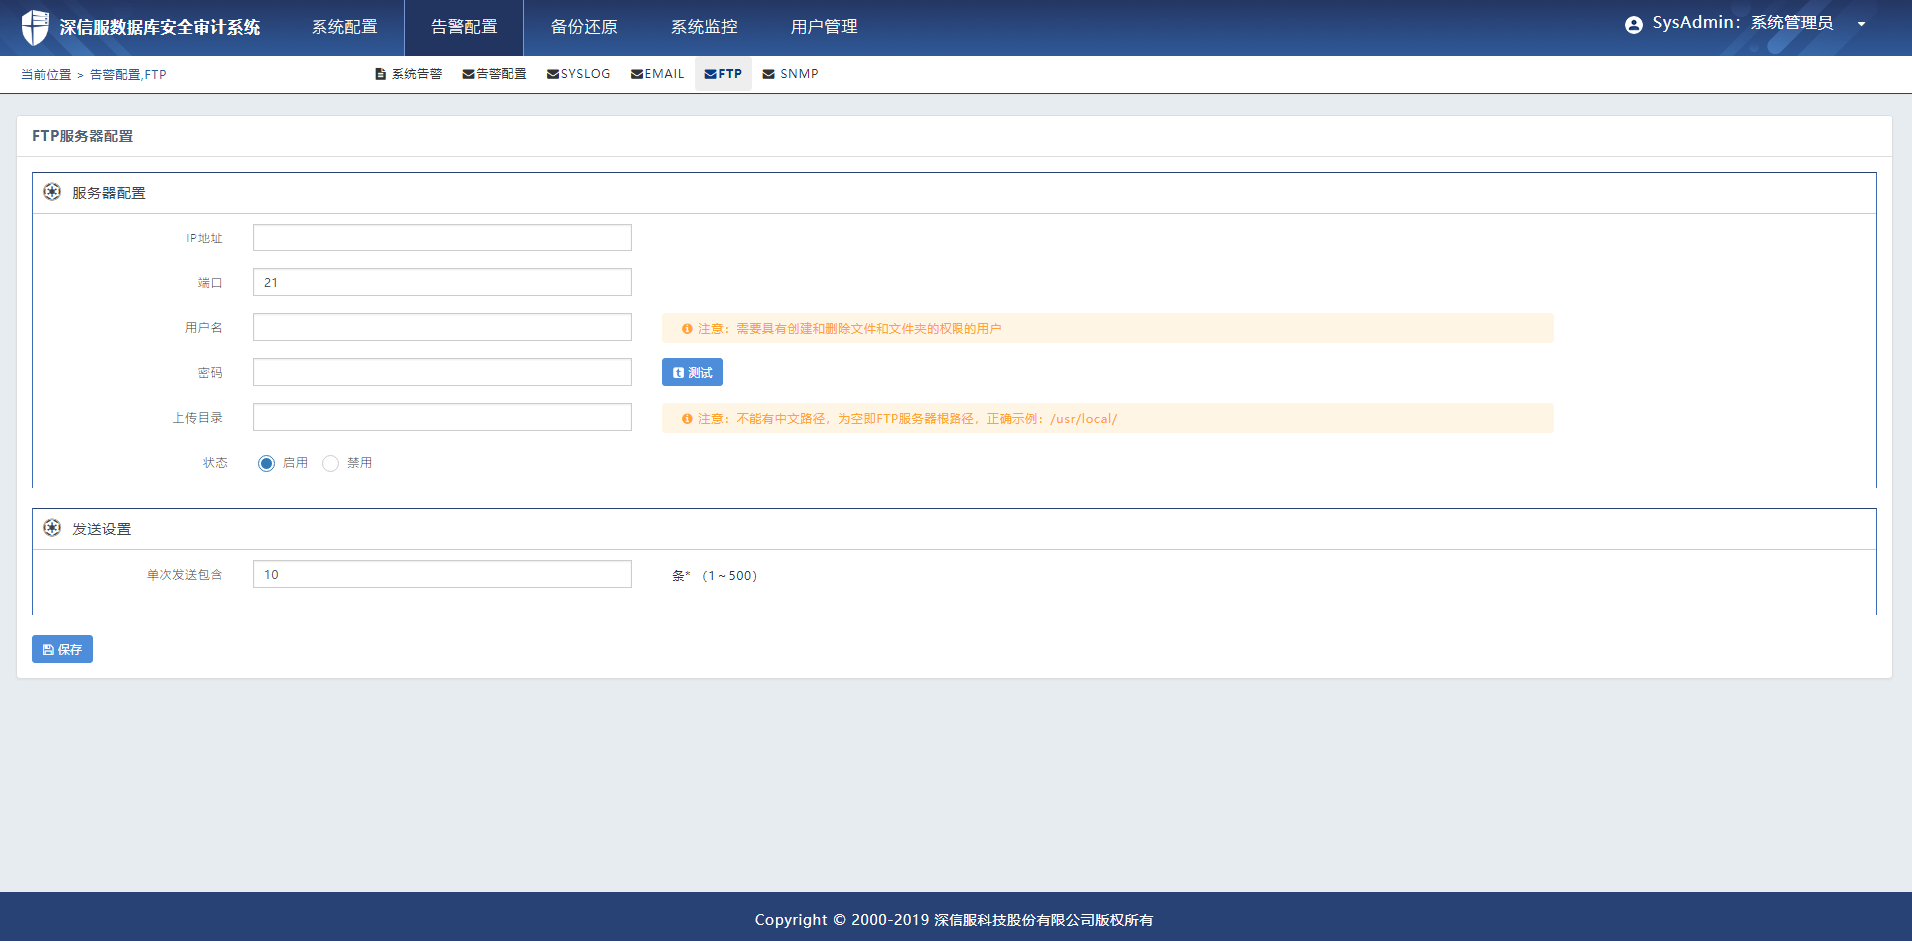Click the SysAdmin user avatar icon
Image resolution: width=1912 pixels, height=943 pixels.
tap(1633, 25)
